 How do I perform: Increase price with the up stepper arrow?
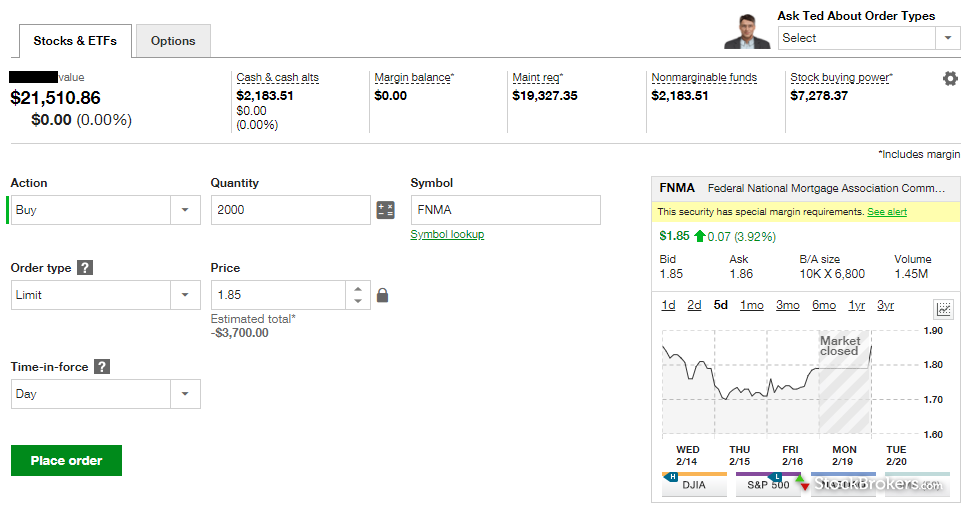click(x=358, y=289)
